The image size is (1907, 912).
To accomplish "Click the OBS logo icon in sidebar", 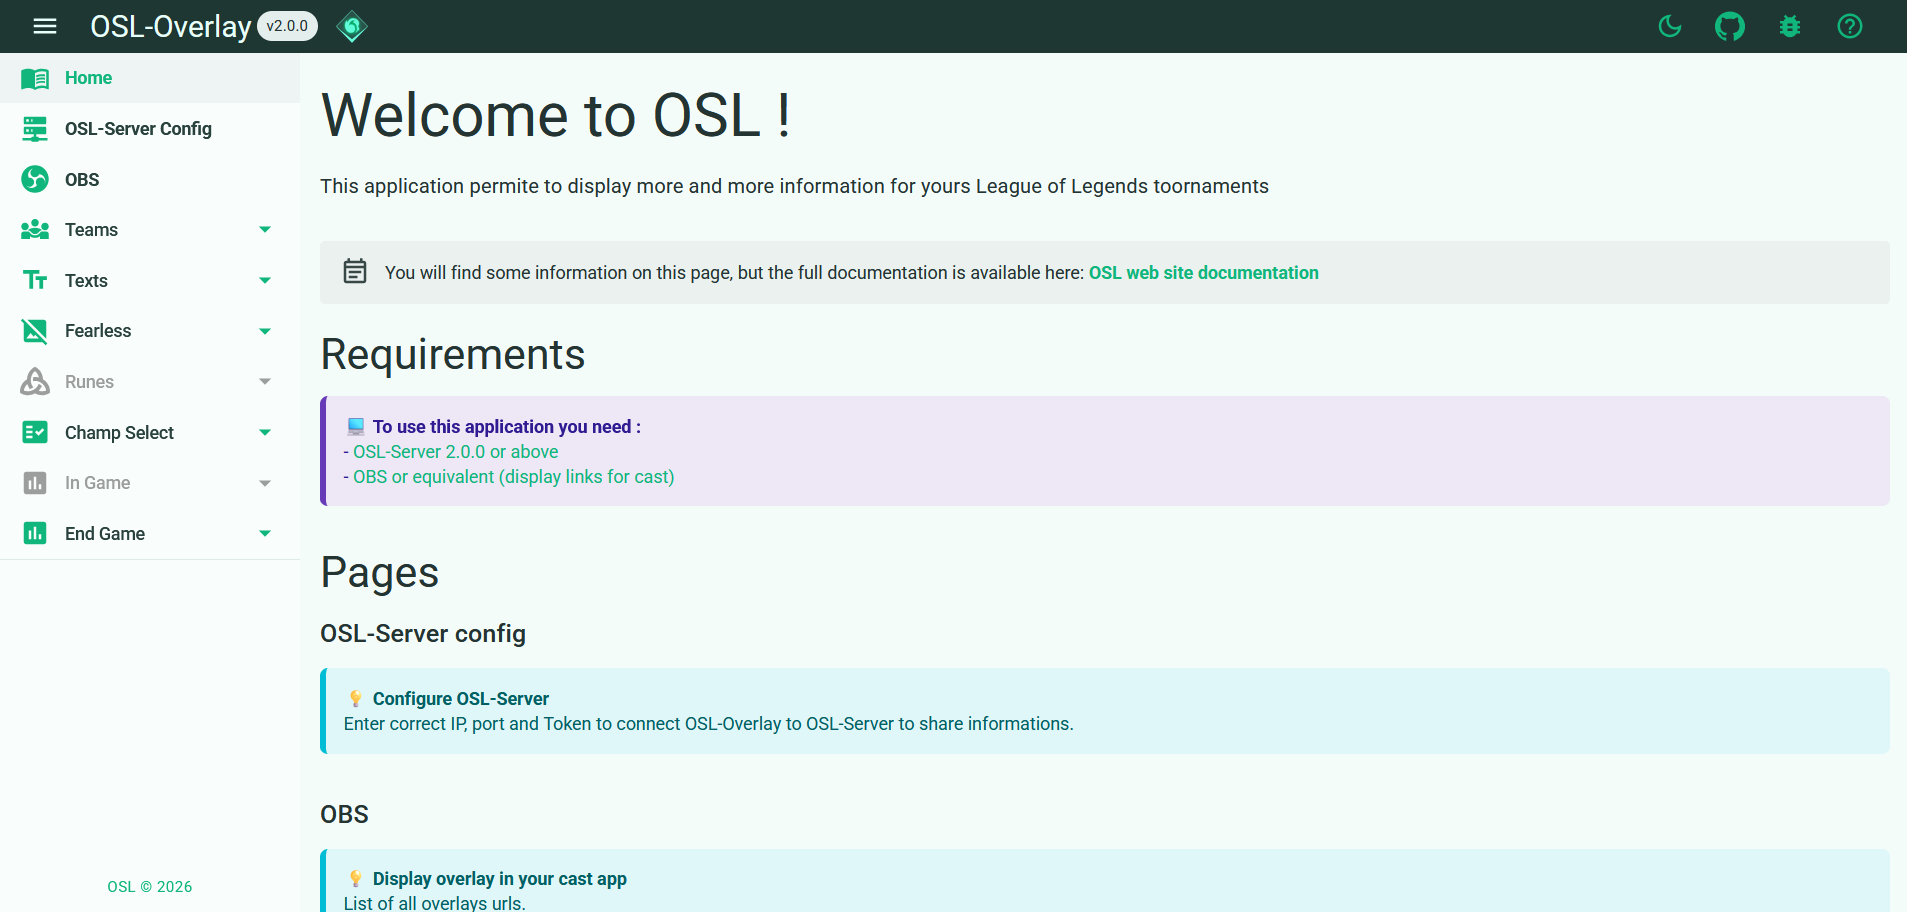I will pos(35,179).
